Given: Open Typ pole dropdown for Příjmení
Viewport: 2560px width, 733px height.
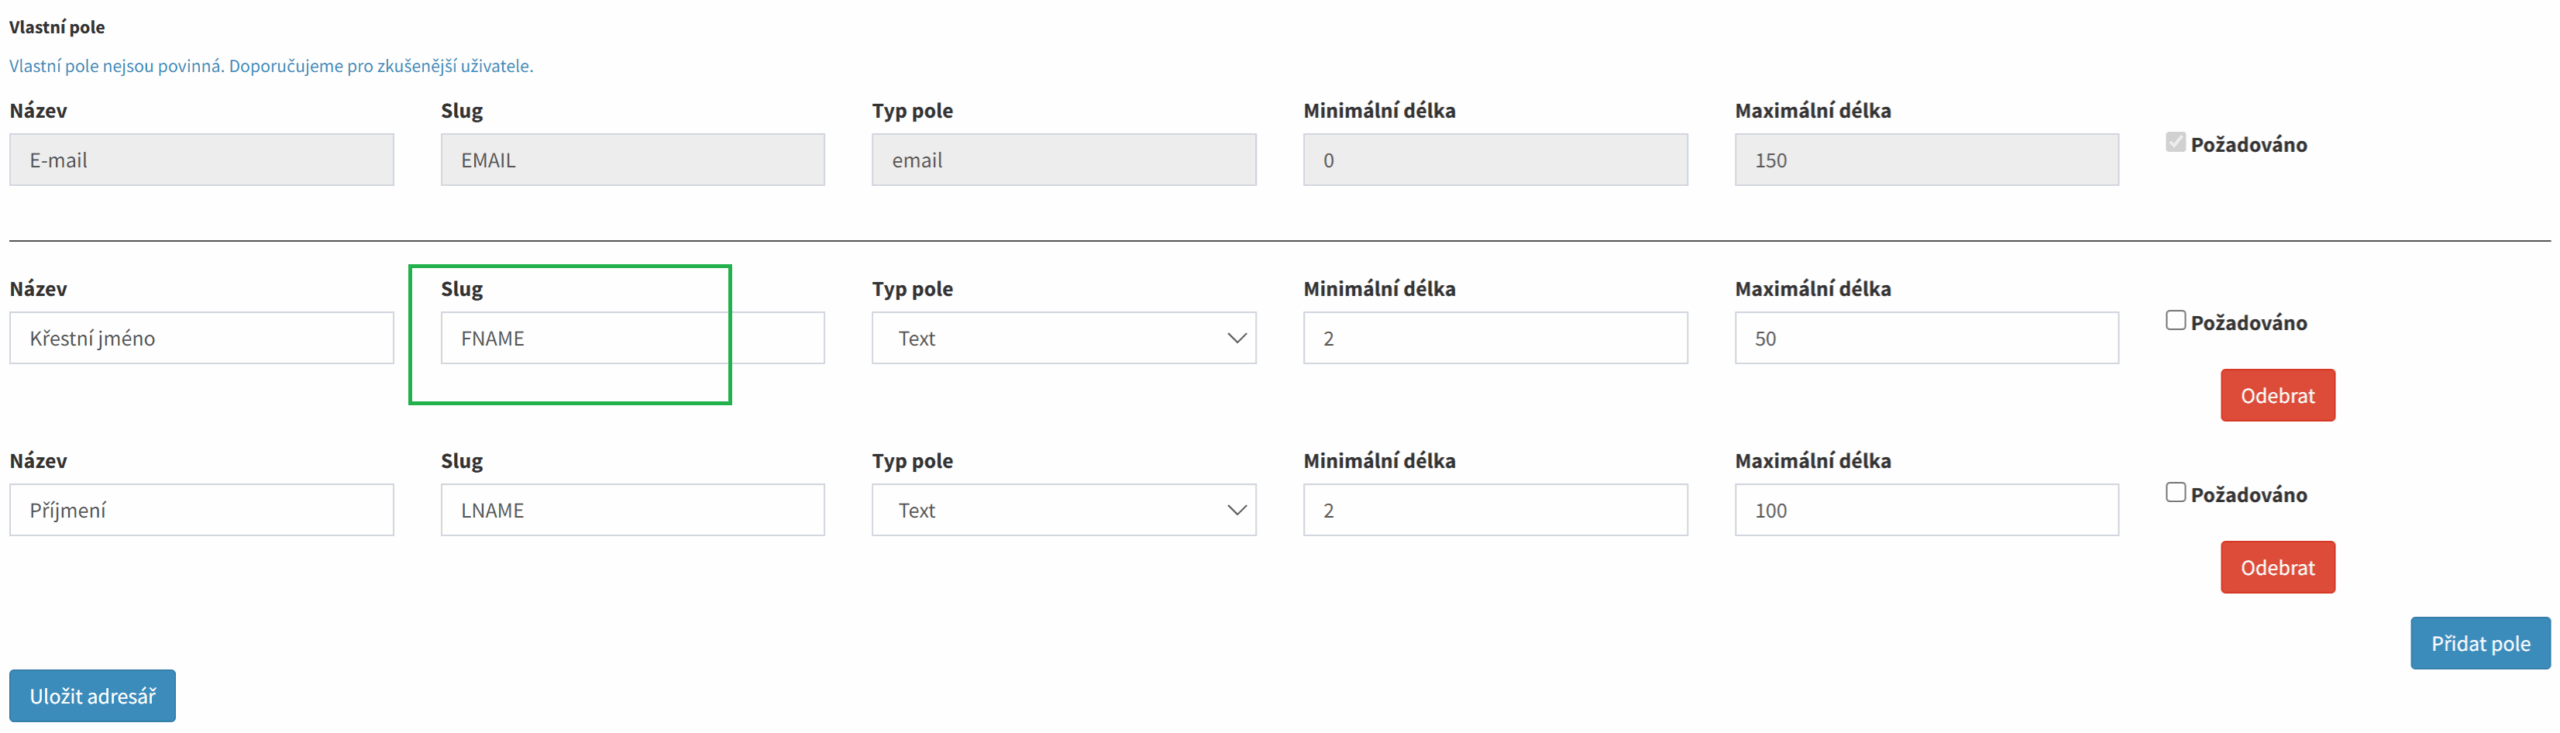Looking at the screenshot, I should pyautogui.click(x=1062, y=510).
